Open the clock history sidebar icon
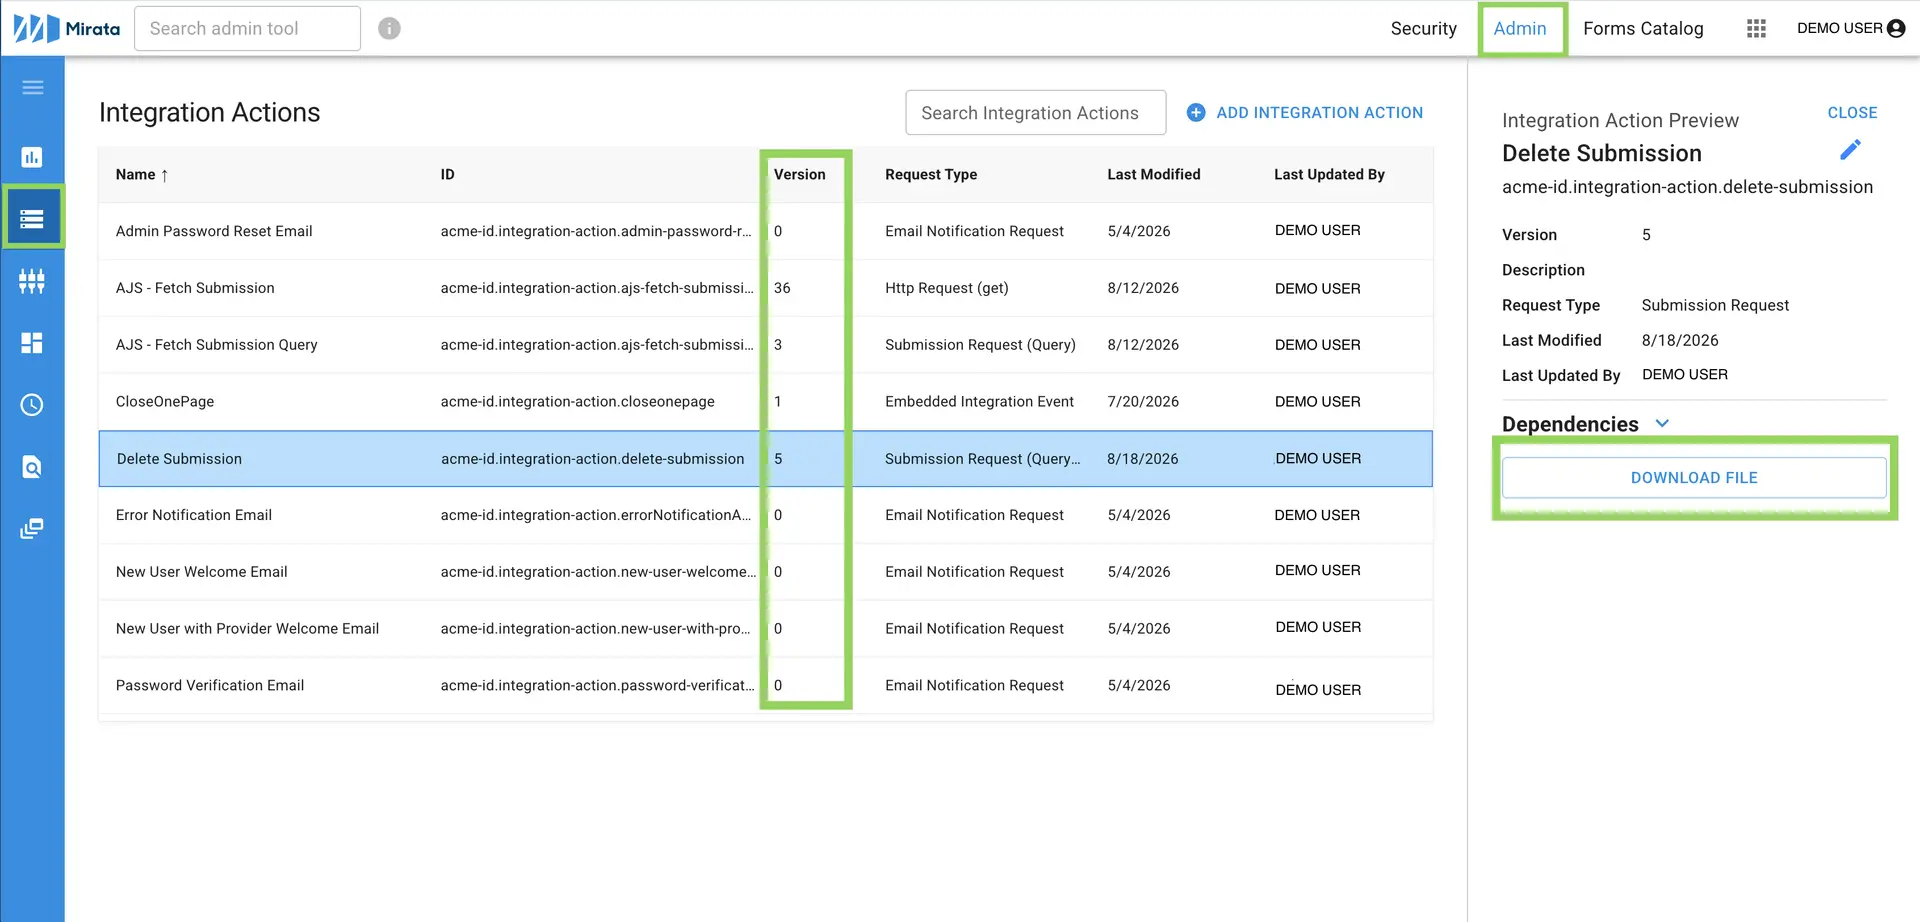 [32, 405]
